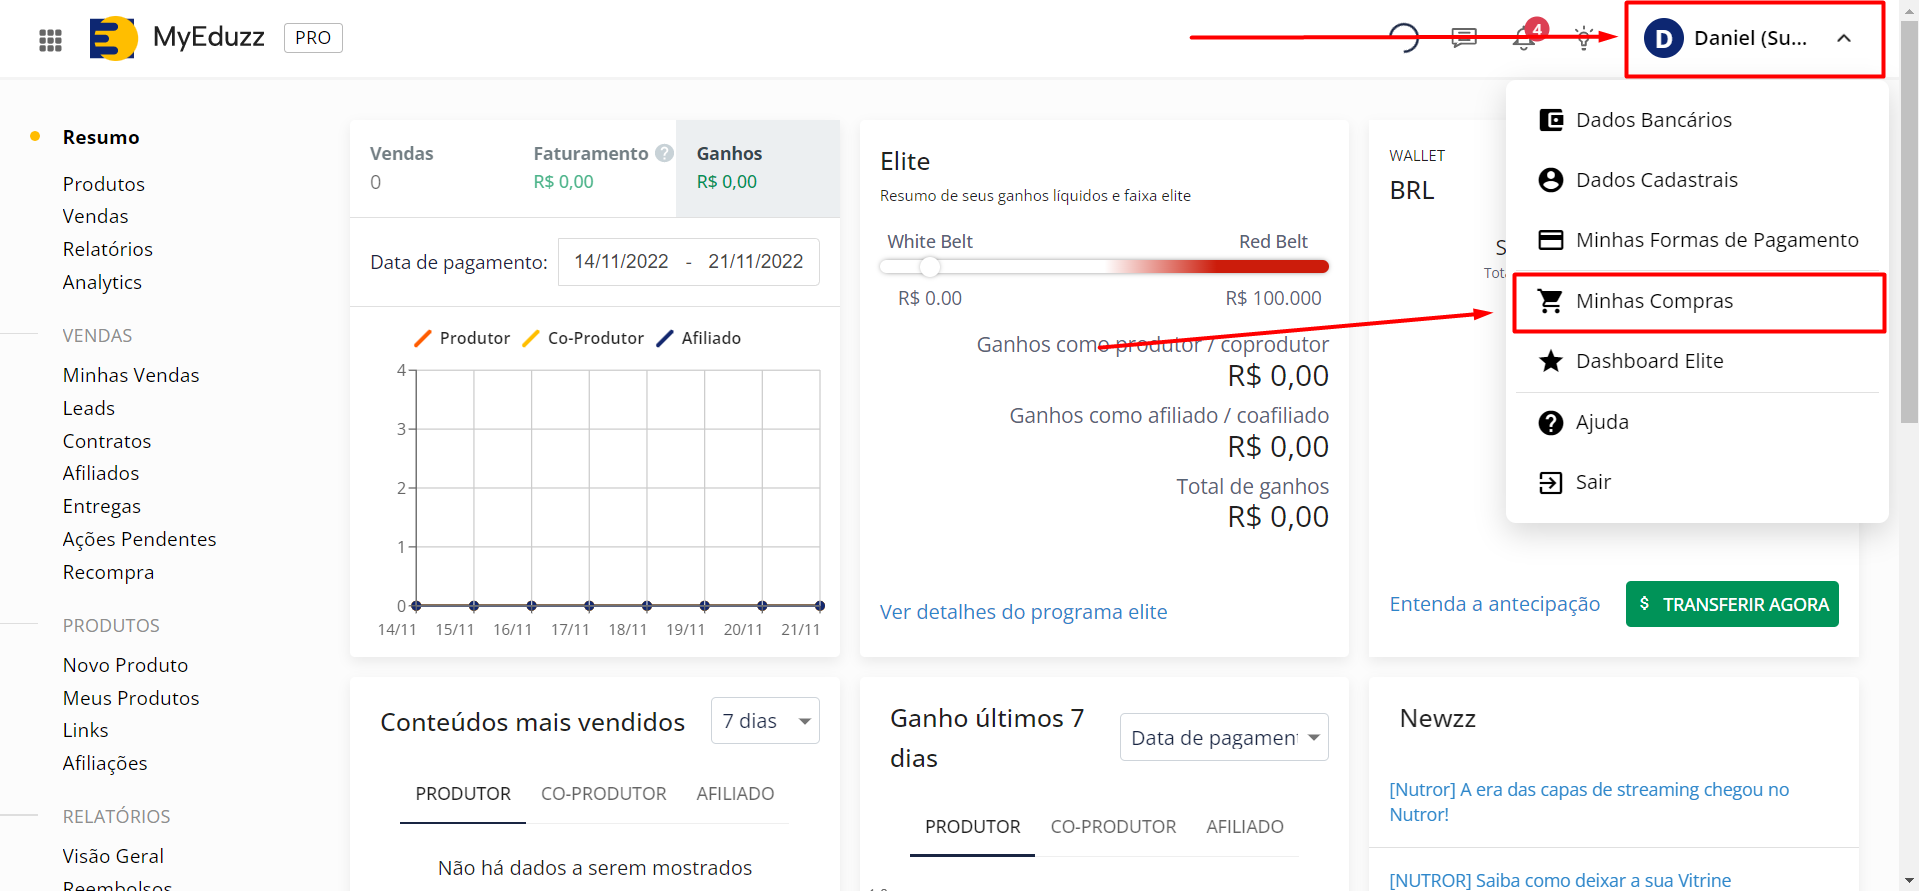This screenshot has height=891, width=1919.
Task: Select CO-PRODUTOR tab under Ganho últimos 7 dias
Action: (x=1113, y=827)
